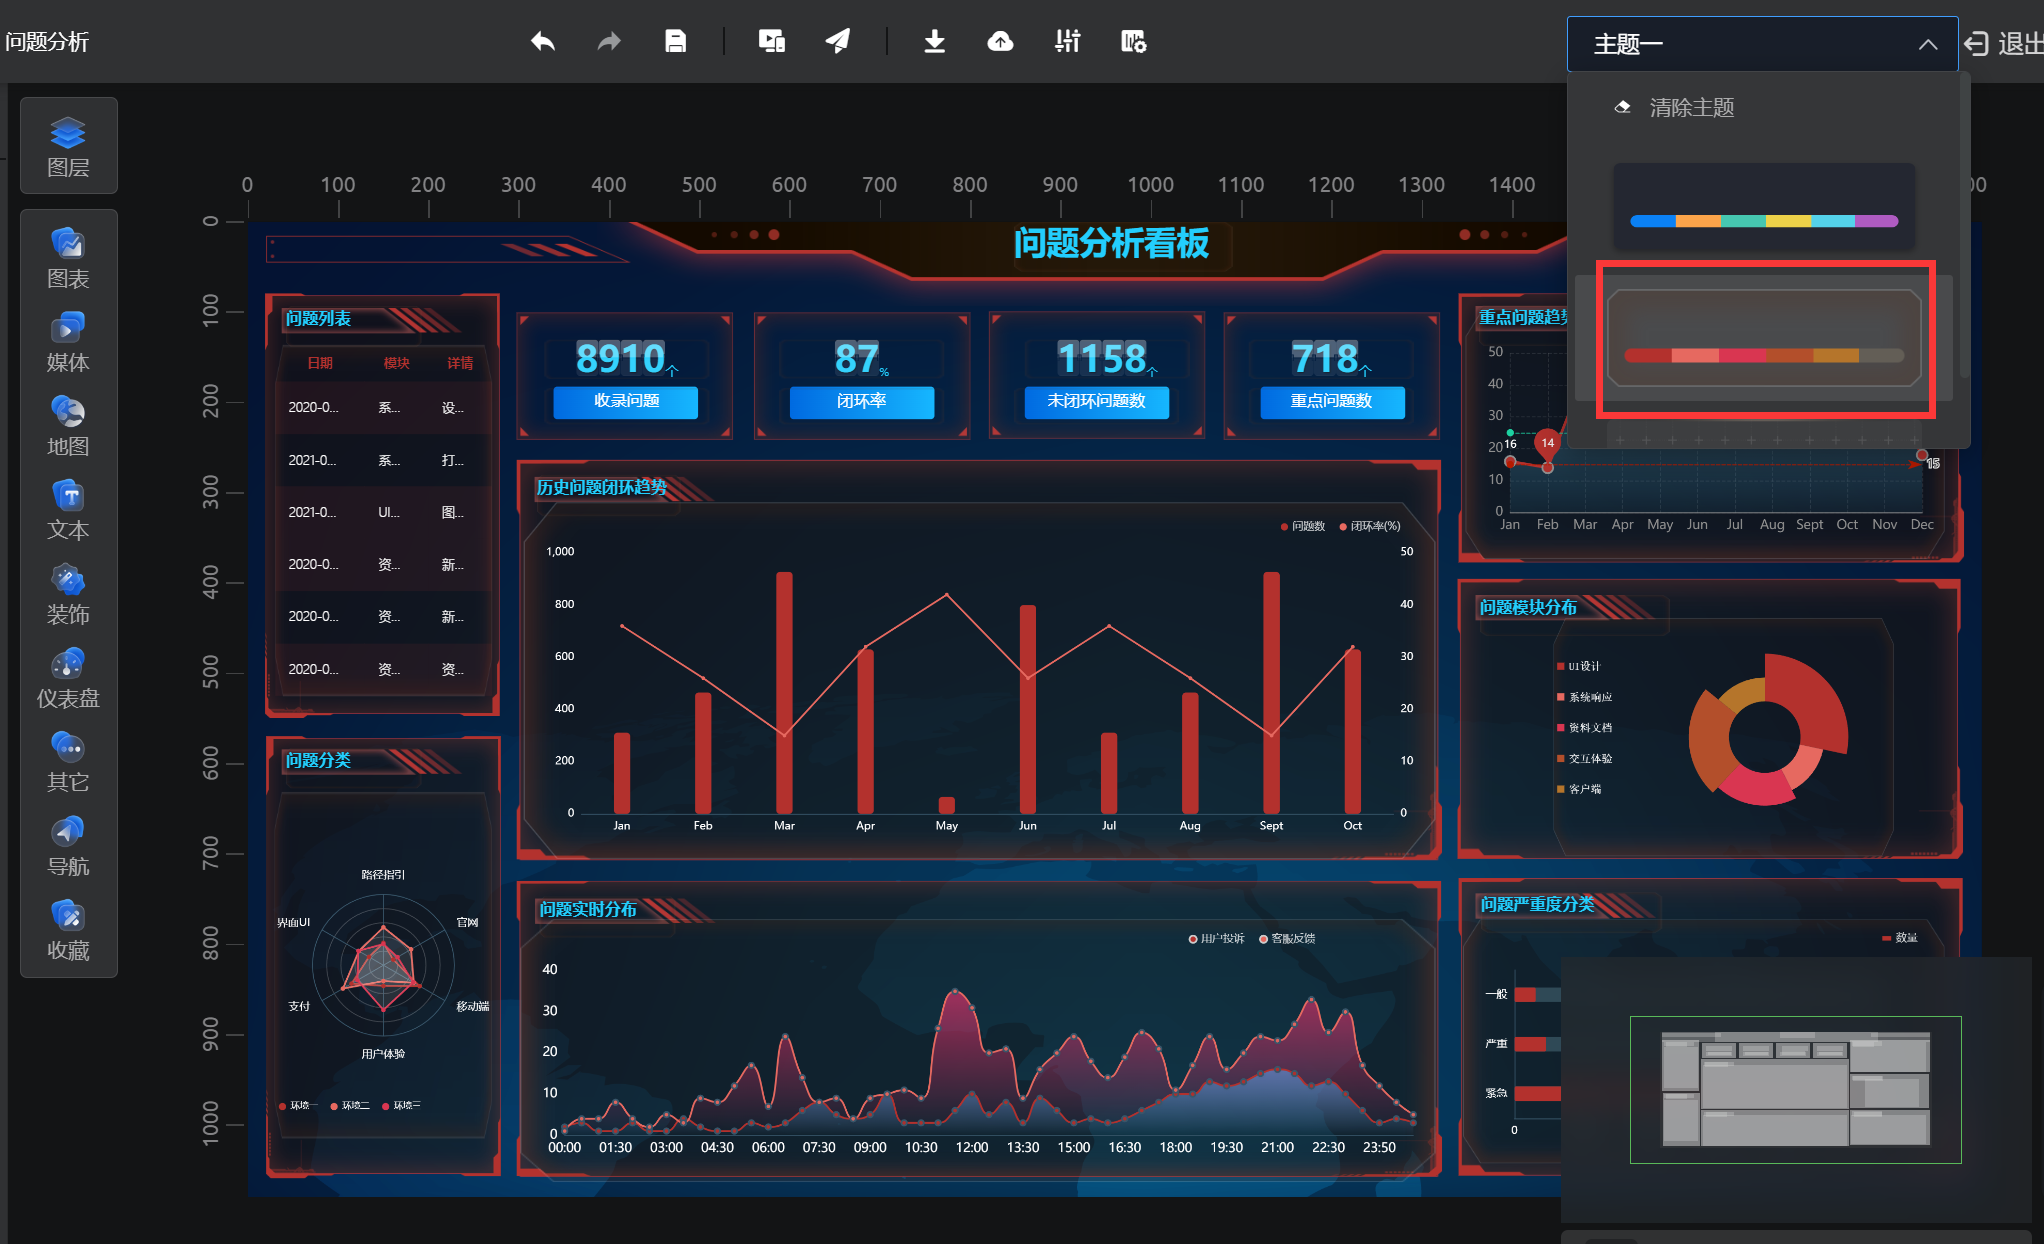Choose the multicolor blue theme swatch
The image size is (2044, 1244).
(x=1763, y=207)
